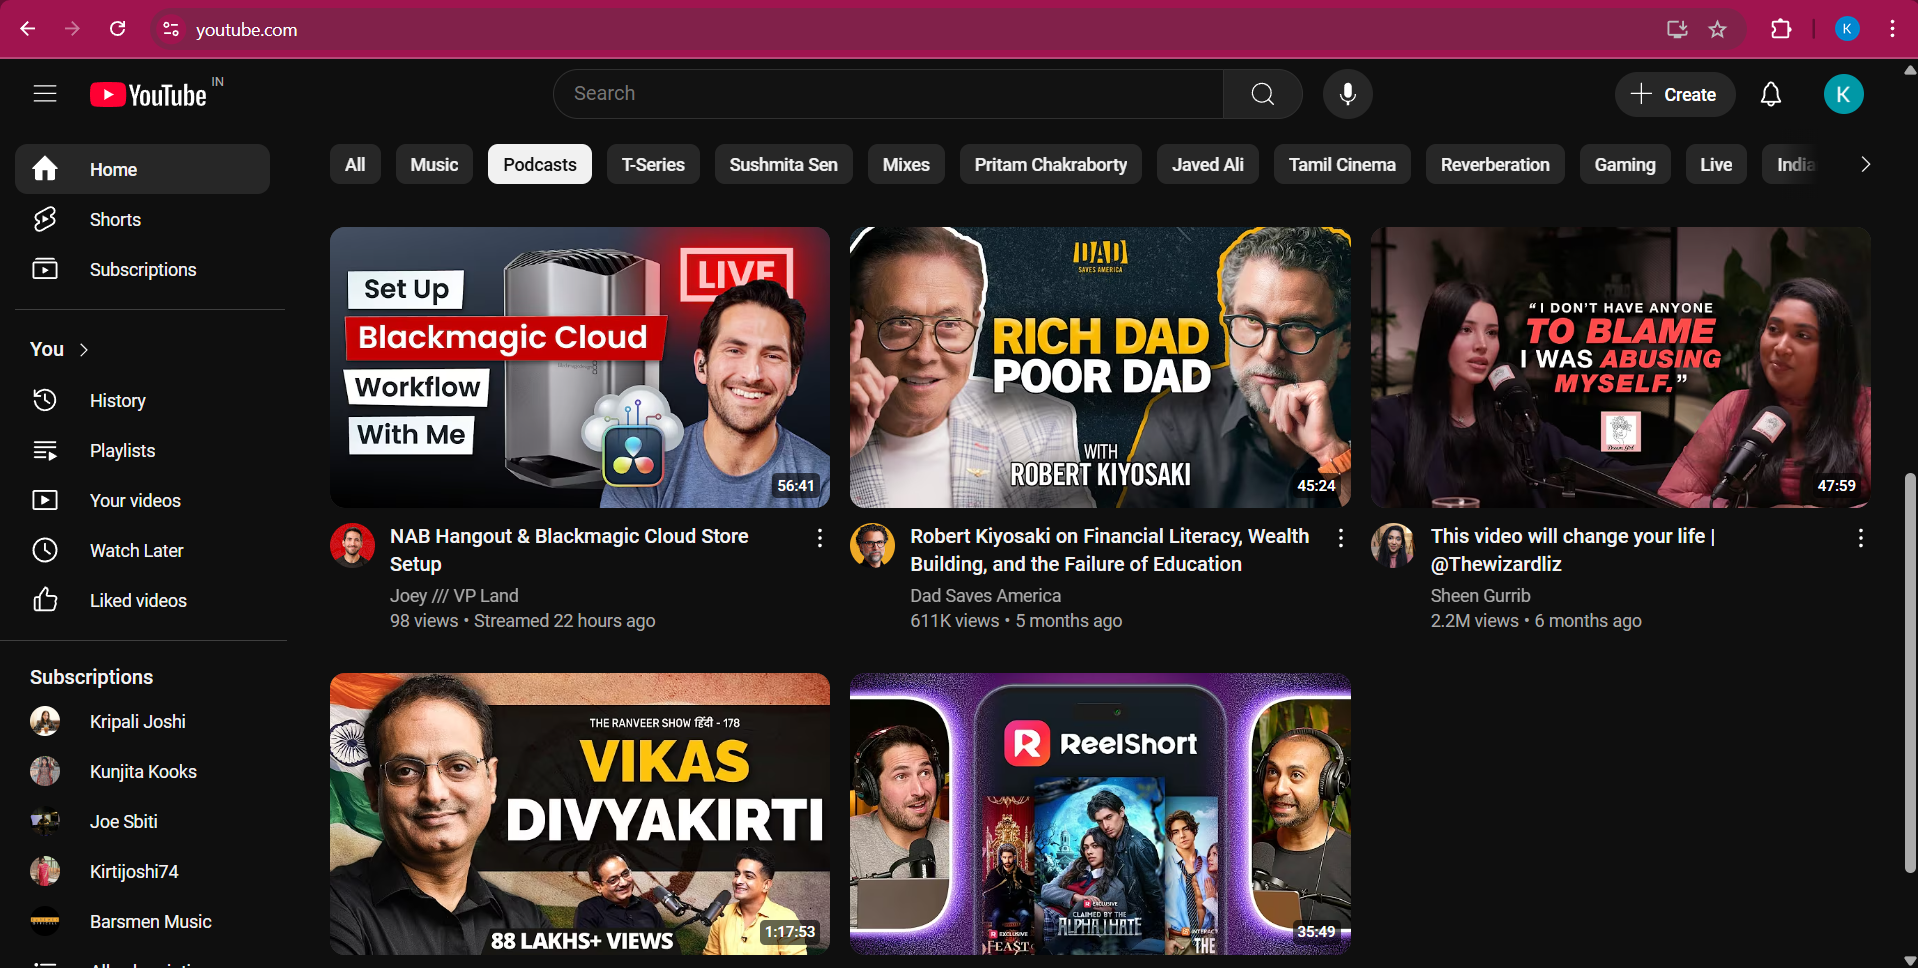Select the Tamil Cinema chip

(1342, 164)
